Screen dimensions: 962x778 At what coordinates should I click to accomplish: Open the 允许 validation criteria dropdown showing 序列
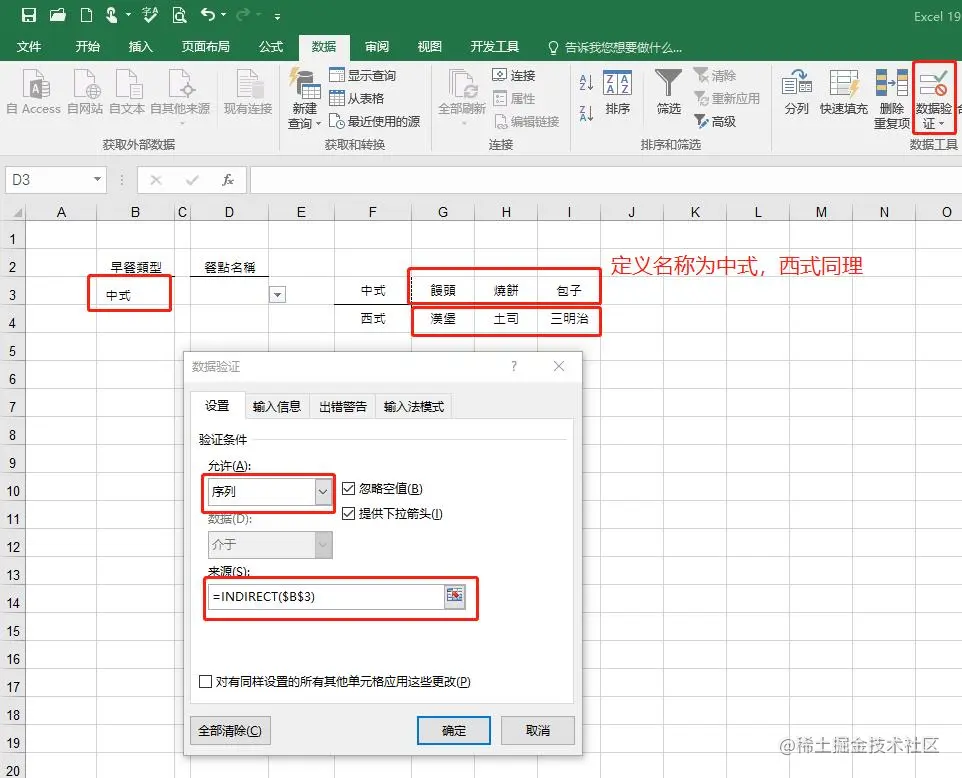(323, 493)
